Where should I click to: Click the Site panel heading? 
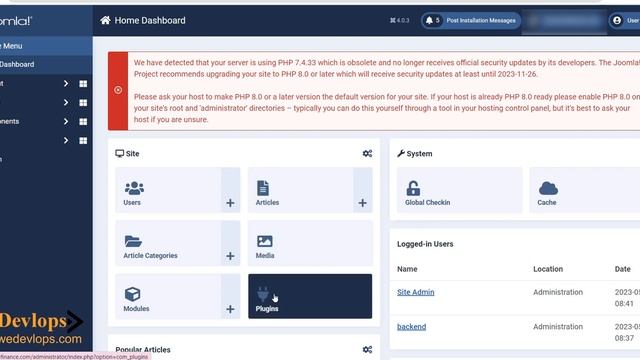coord(127,153)
